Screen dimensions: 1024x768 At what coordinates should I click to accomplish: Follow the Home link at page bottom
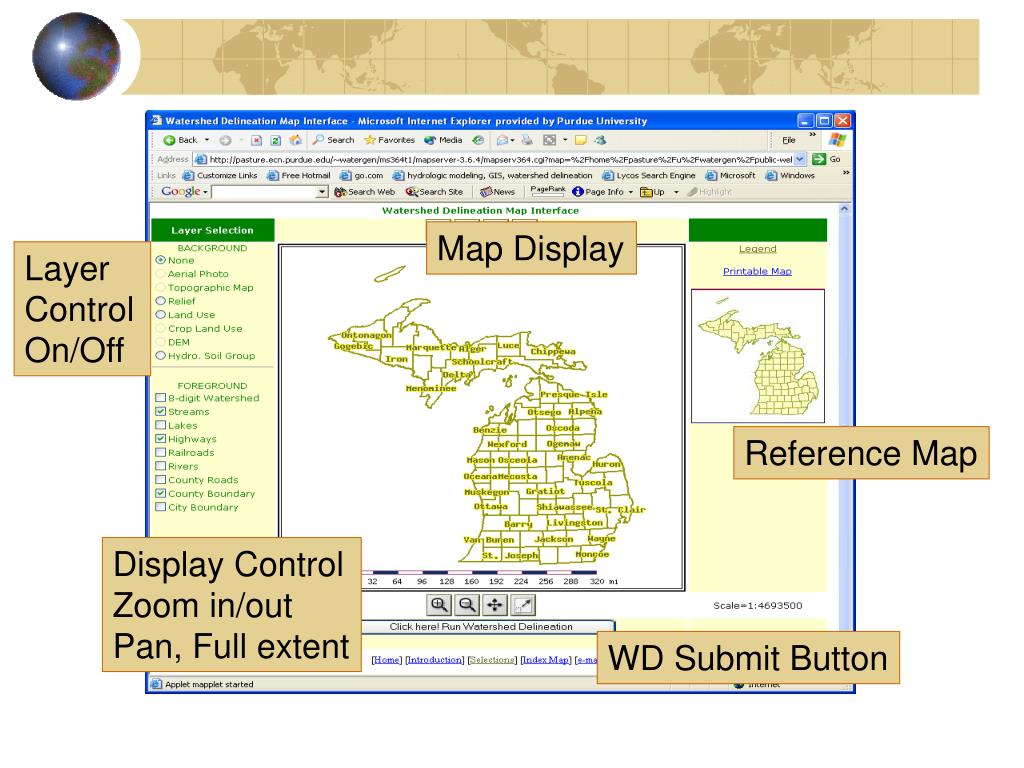[386, 660]
